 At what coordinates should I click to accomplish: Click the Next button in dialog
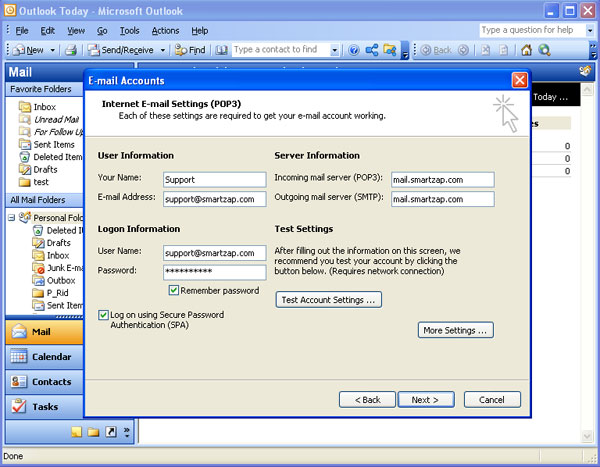(426, 400)
